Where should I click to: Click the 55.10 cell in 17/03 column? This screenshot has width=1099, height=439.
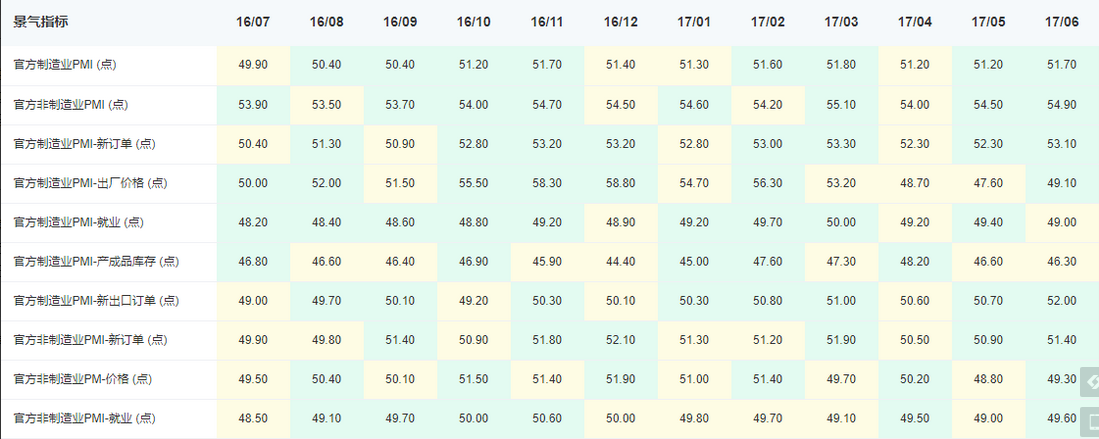841,104
